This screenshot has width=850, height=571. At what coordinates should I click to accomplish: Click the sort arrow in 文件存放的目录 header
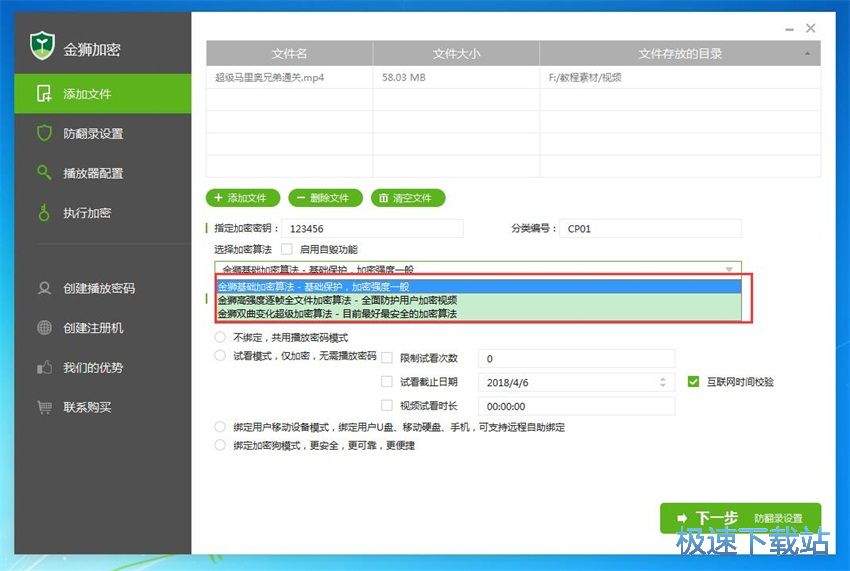click(x=808, y=53)
